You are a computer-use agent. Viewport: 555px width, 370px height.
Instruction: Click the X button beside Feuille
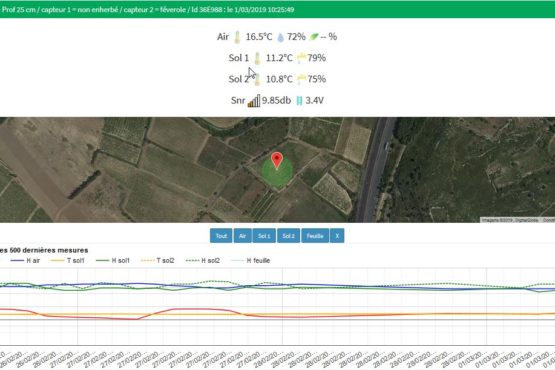337,236
